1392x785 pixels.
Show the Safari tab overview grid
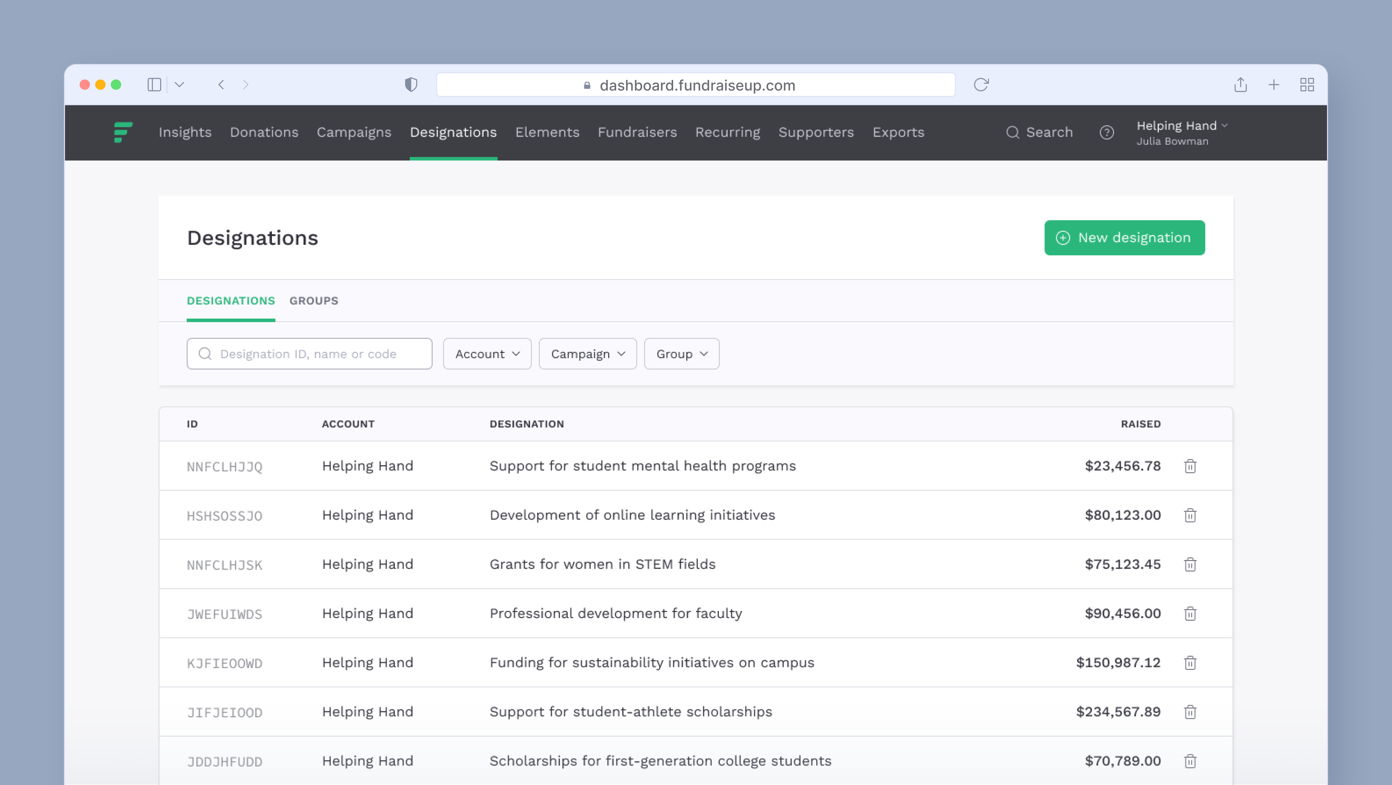(1306, 85)
